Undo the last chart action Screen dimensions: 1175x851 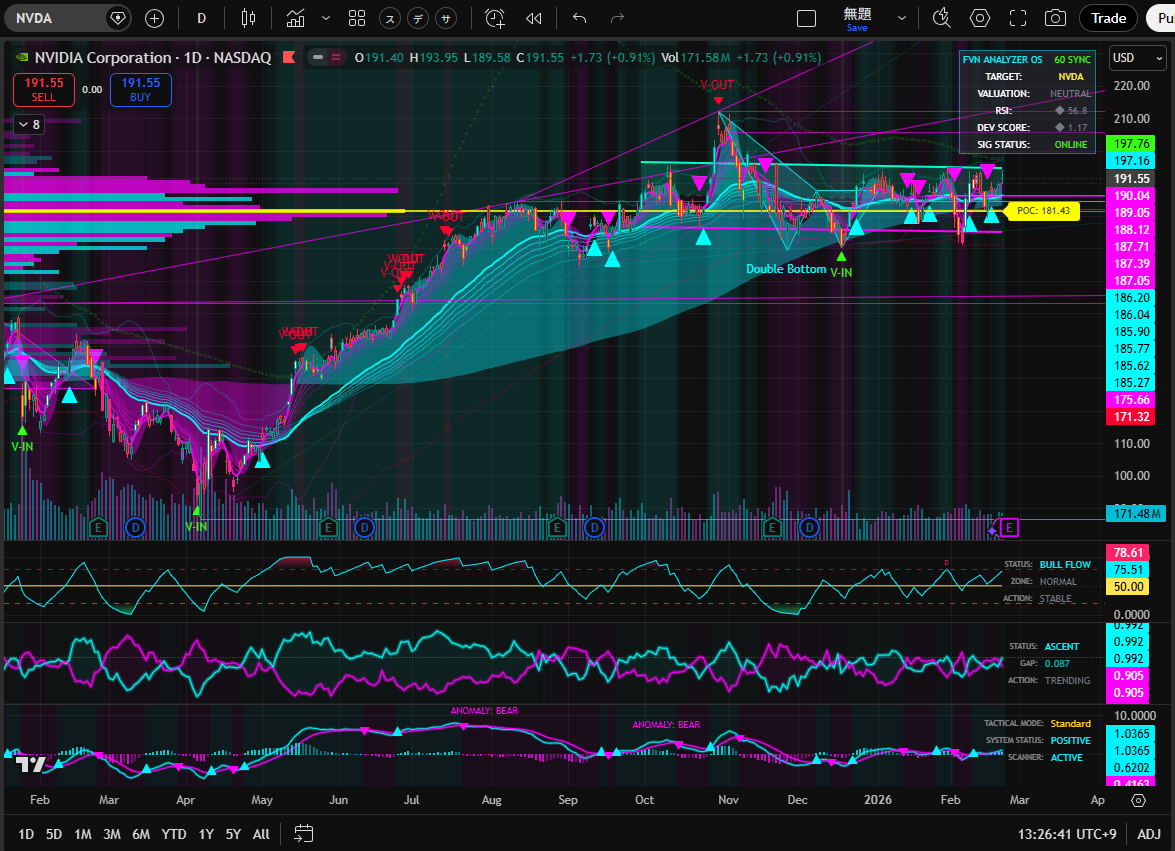(580, 19)
